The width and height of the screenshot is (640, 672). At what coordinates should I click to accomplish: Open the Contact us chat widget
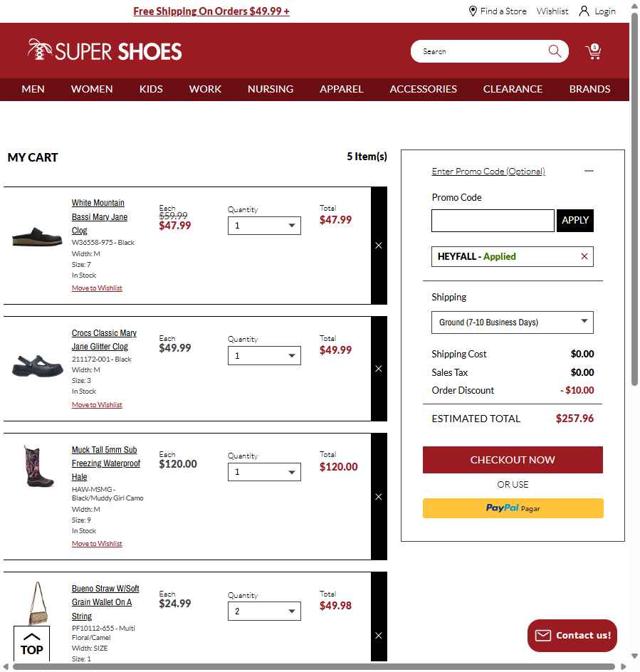pos(572,635)
